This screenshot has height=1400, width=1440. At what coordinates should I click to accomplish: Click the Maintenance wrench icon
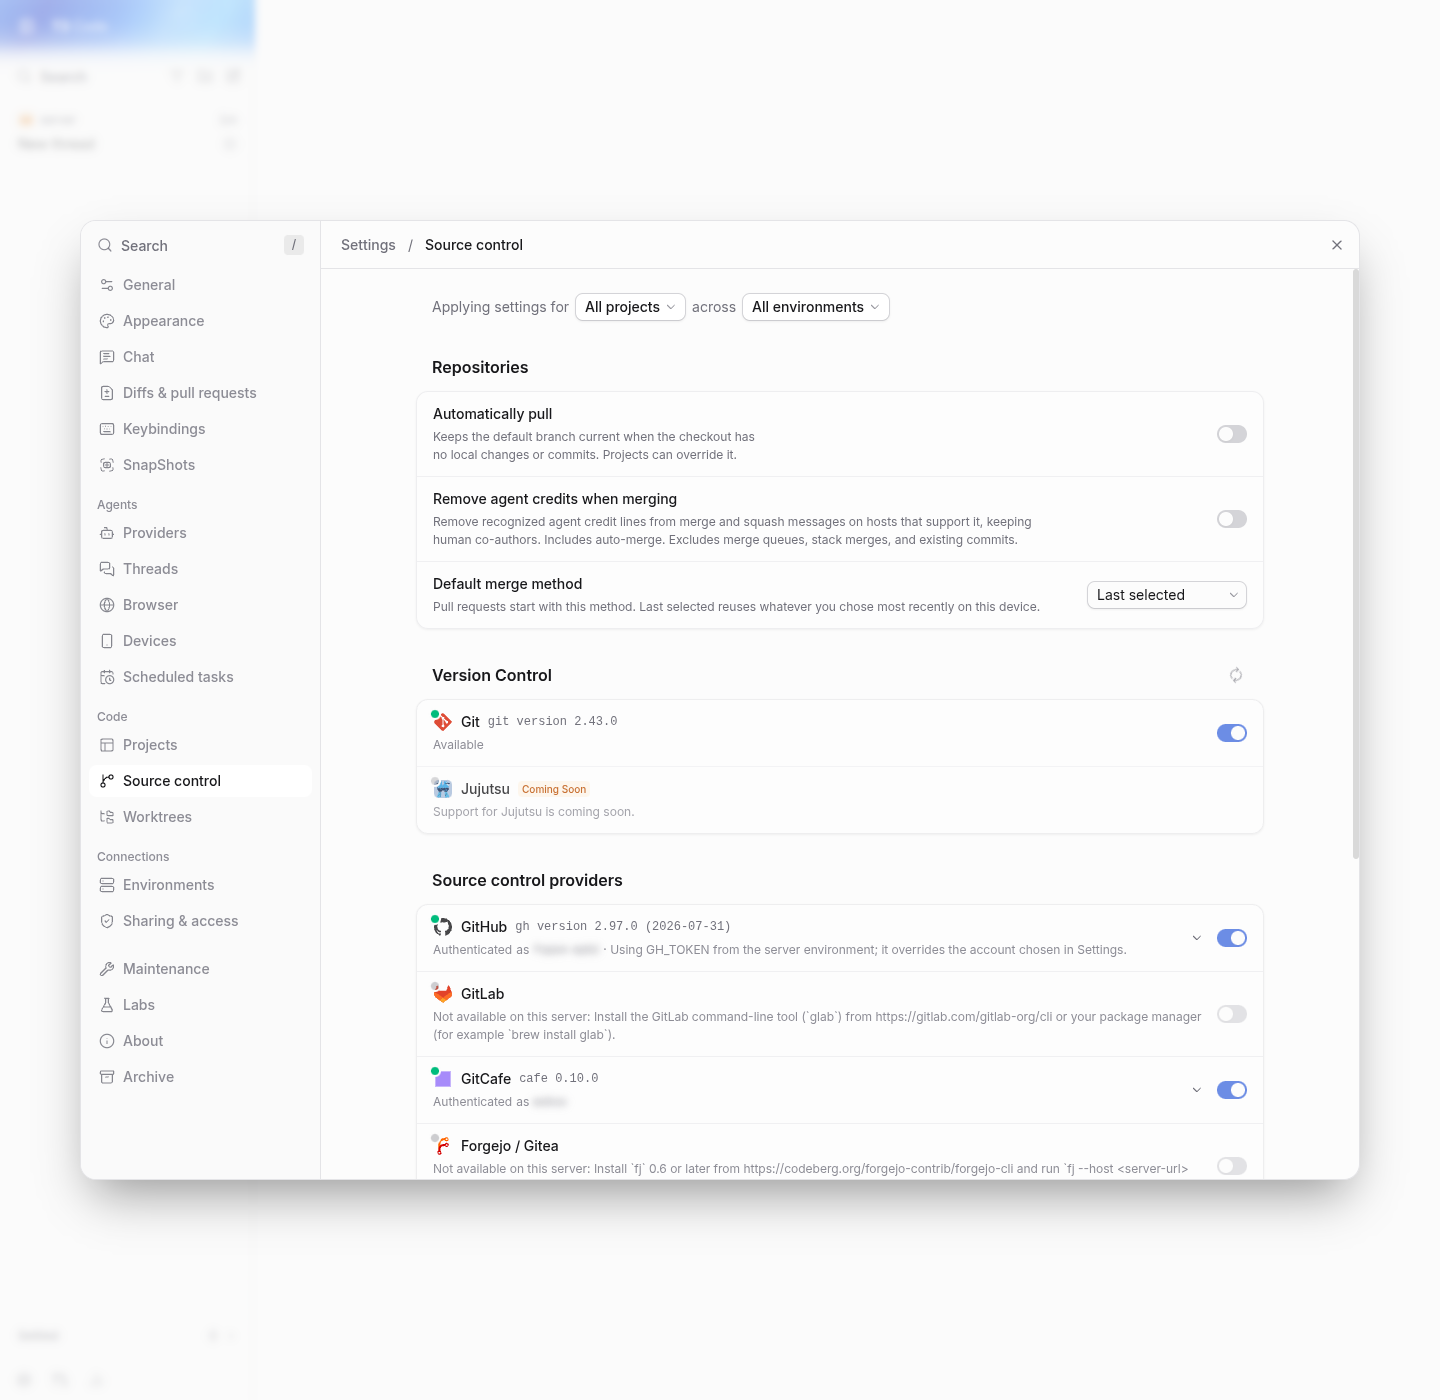coord(107,969)
